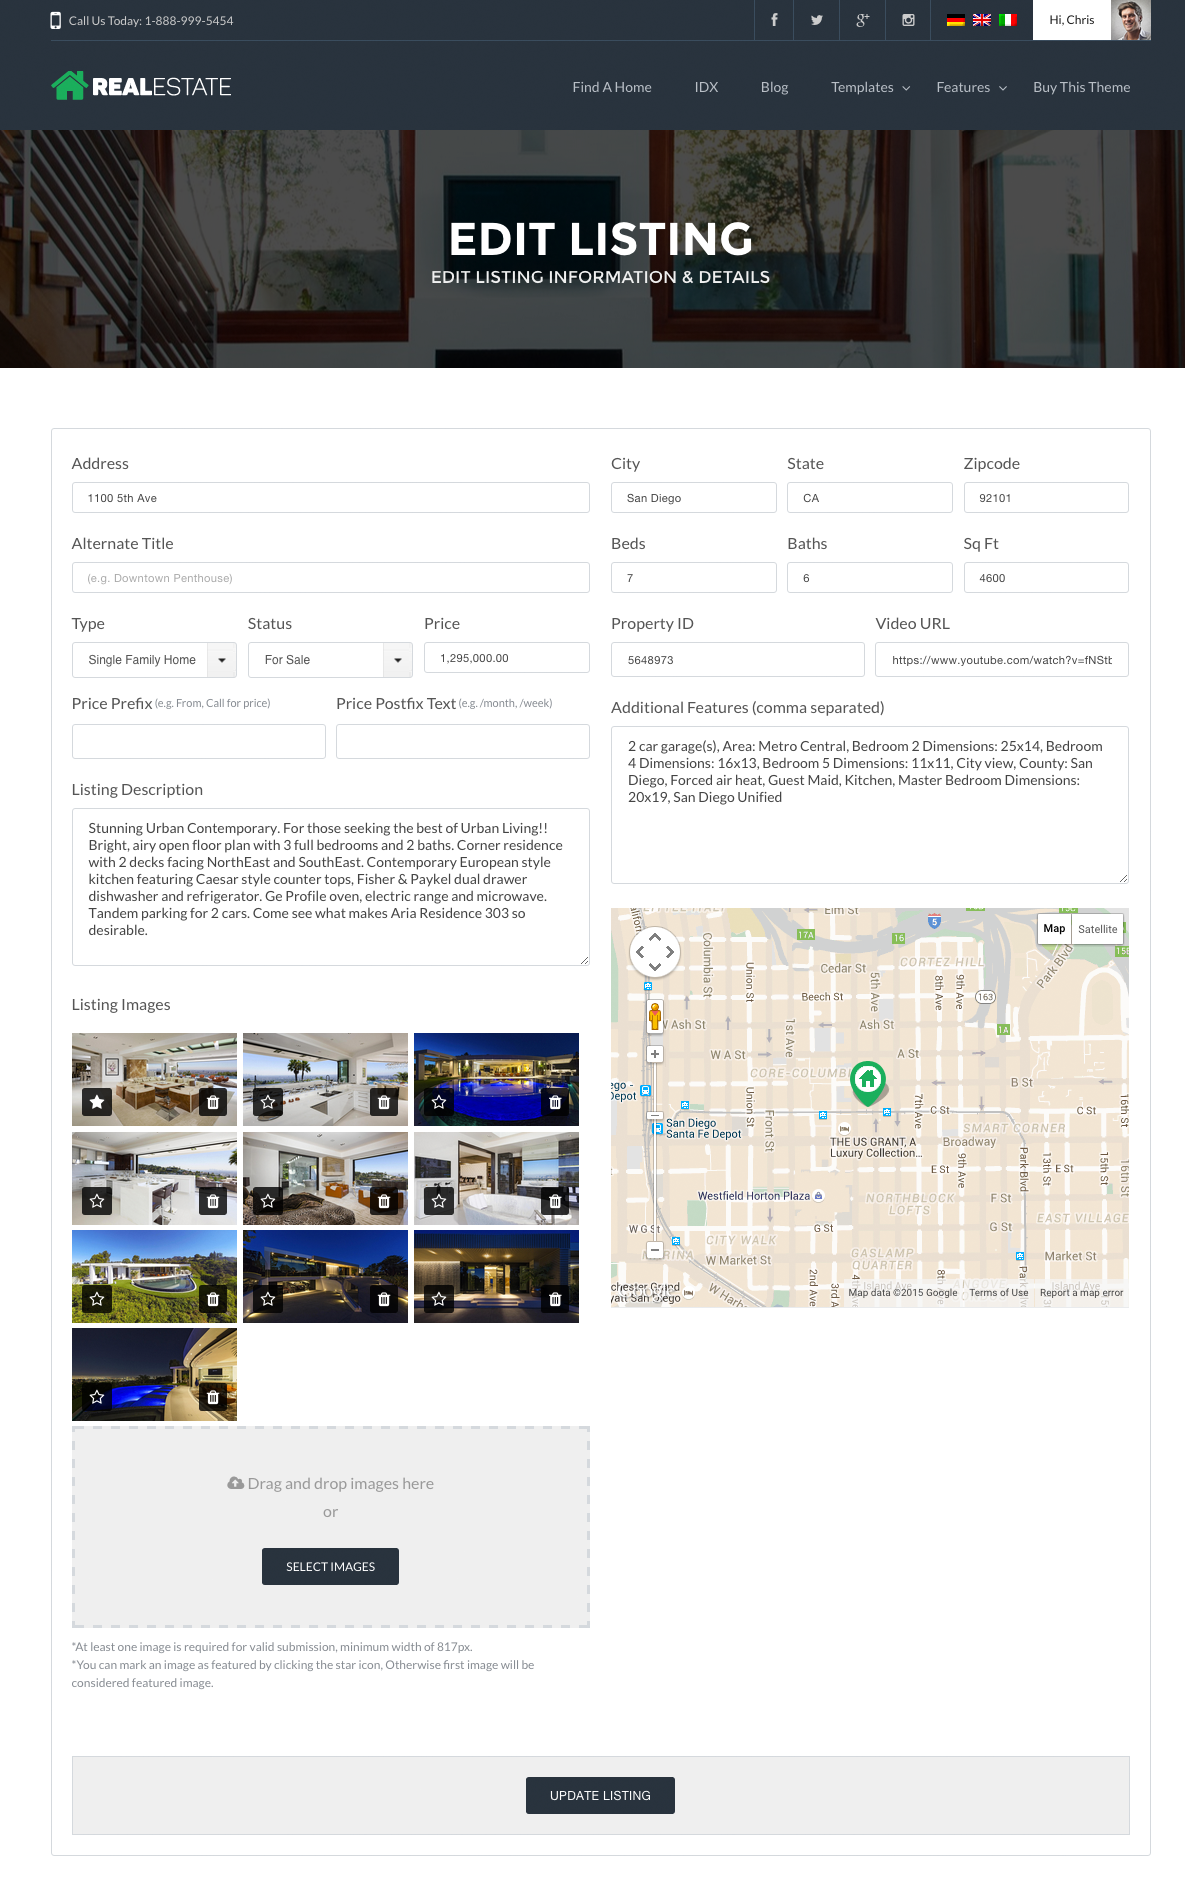Open the Instagram icon in top bar
This screenshot has width=1185, height=1882.
pos(908,20)
